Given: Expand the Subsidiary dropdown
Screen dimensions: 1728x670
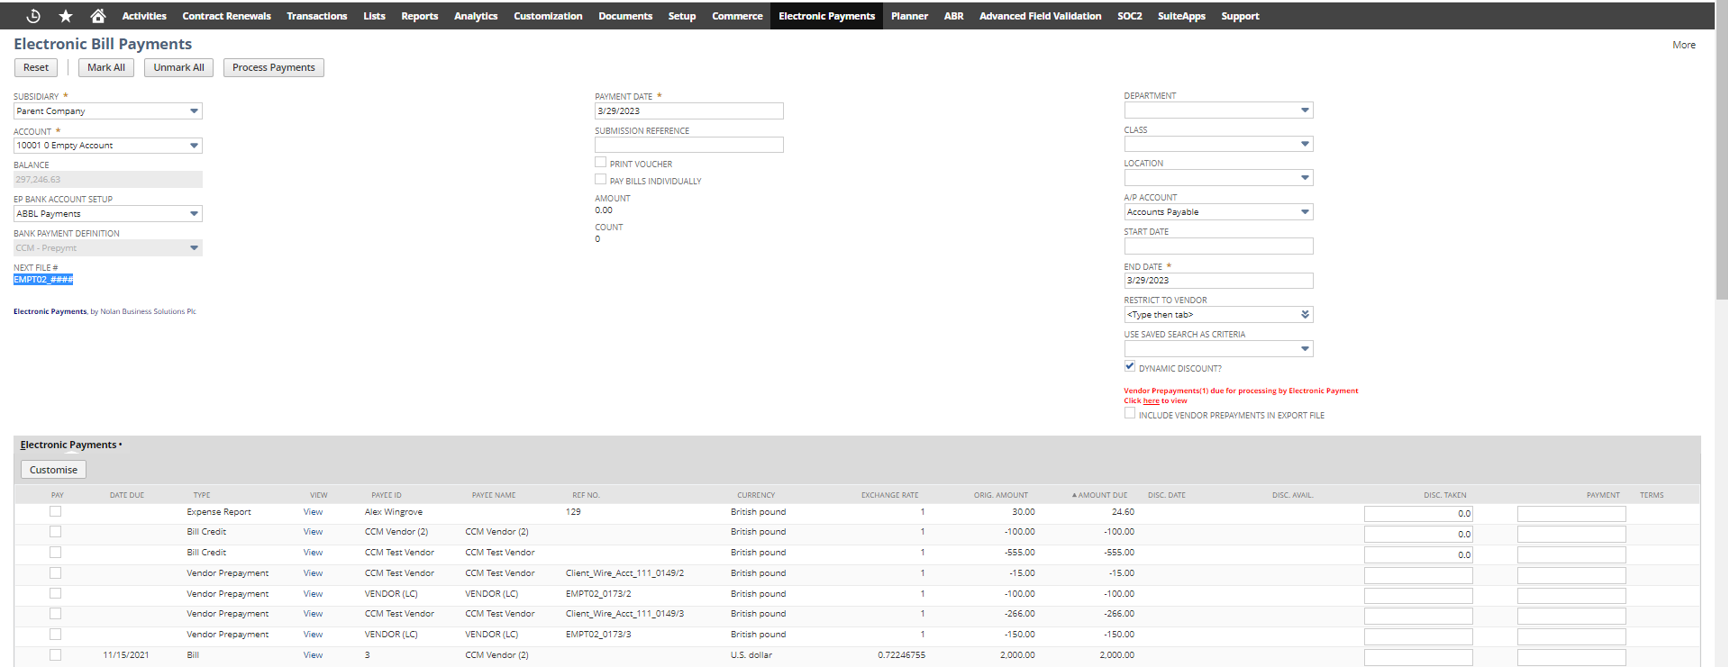Looking at the screenshot, I should [194, 111].
